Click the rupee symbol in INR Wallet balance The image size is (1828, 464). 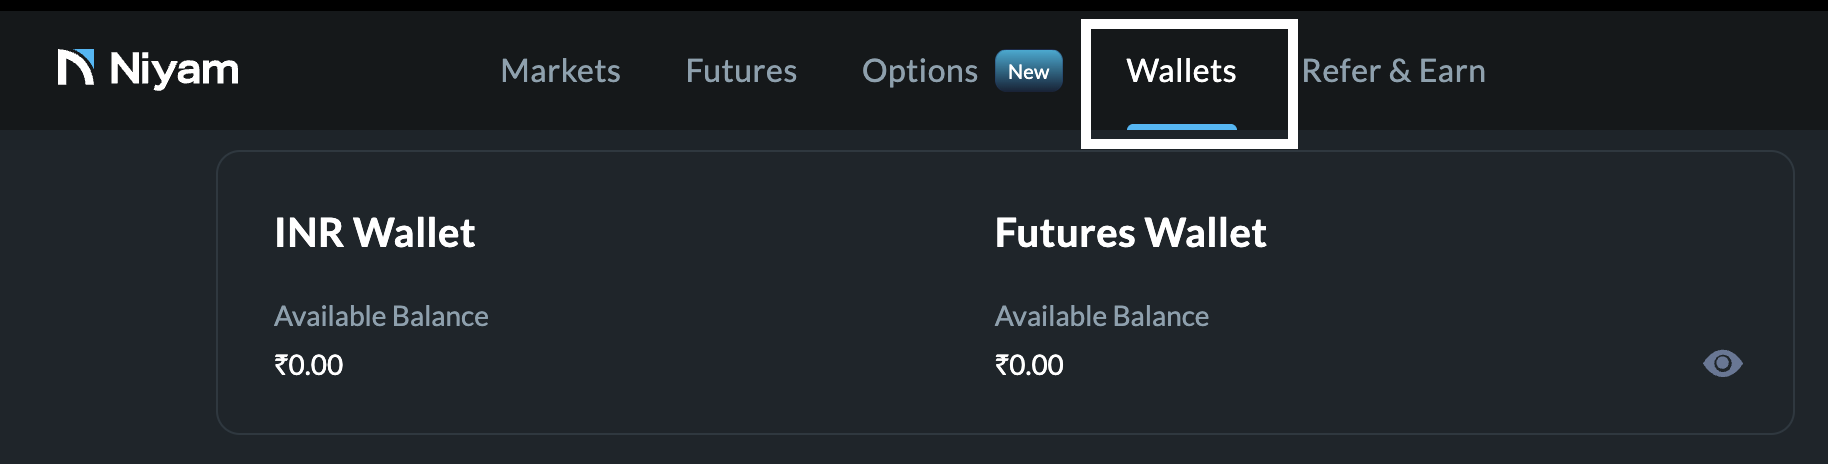(281, 365)
